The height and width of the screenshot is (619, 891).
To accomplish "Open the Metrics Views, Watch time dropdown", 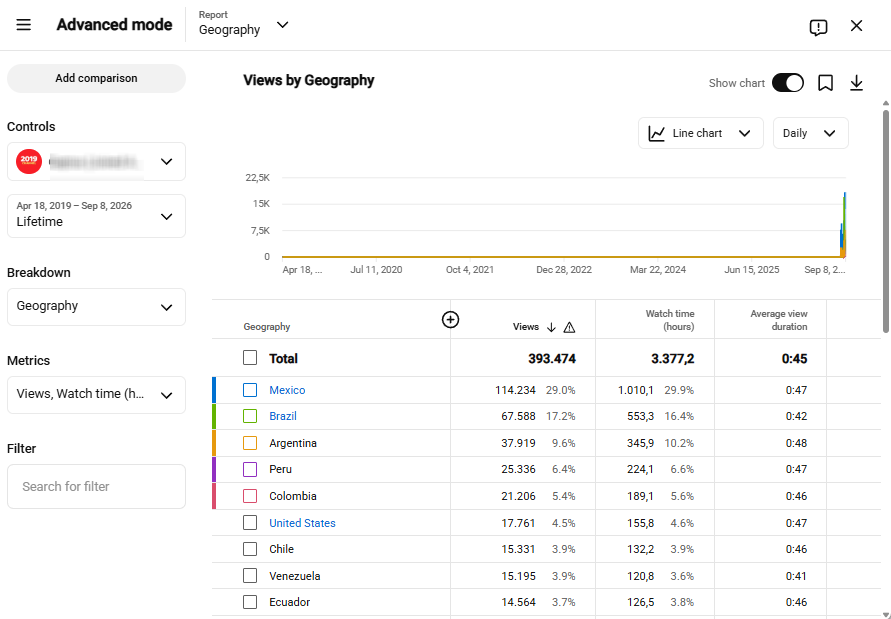I will point(97,395).
